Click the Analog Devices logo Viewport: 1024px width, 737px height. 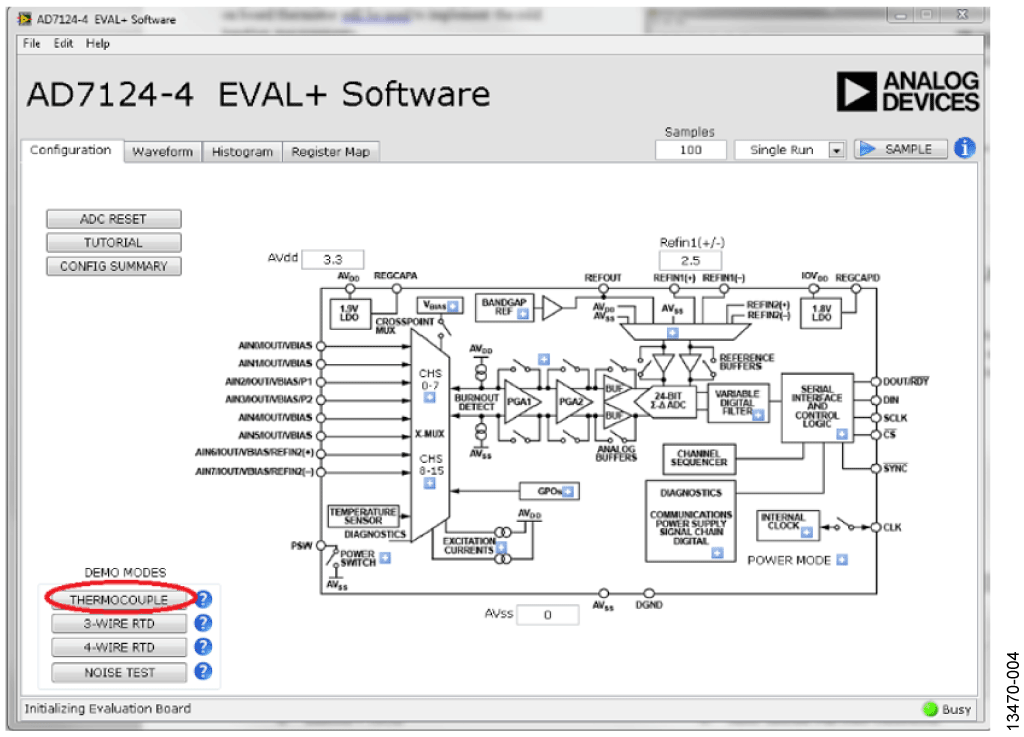tap(907, 91)
